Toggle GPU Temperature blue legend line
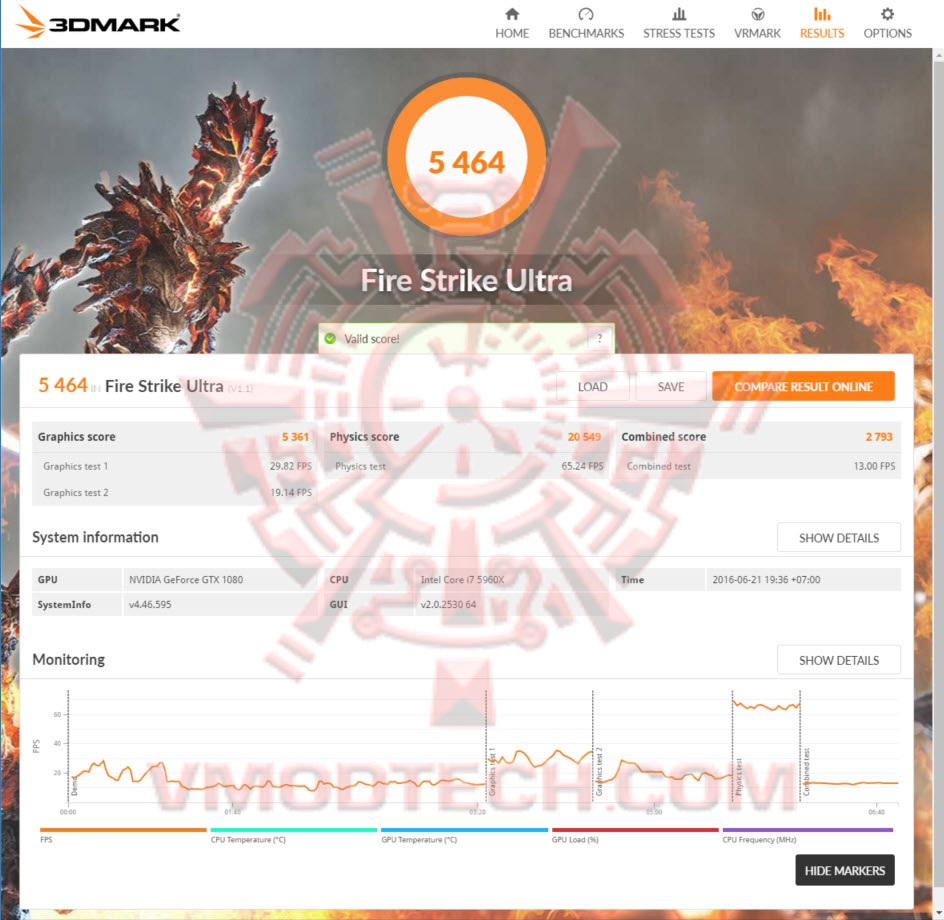Screen dimensions: 944x920 [x=464, y=830]
